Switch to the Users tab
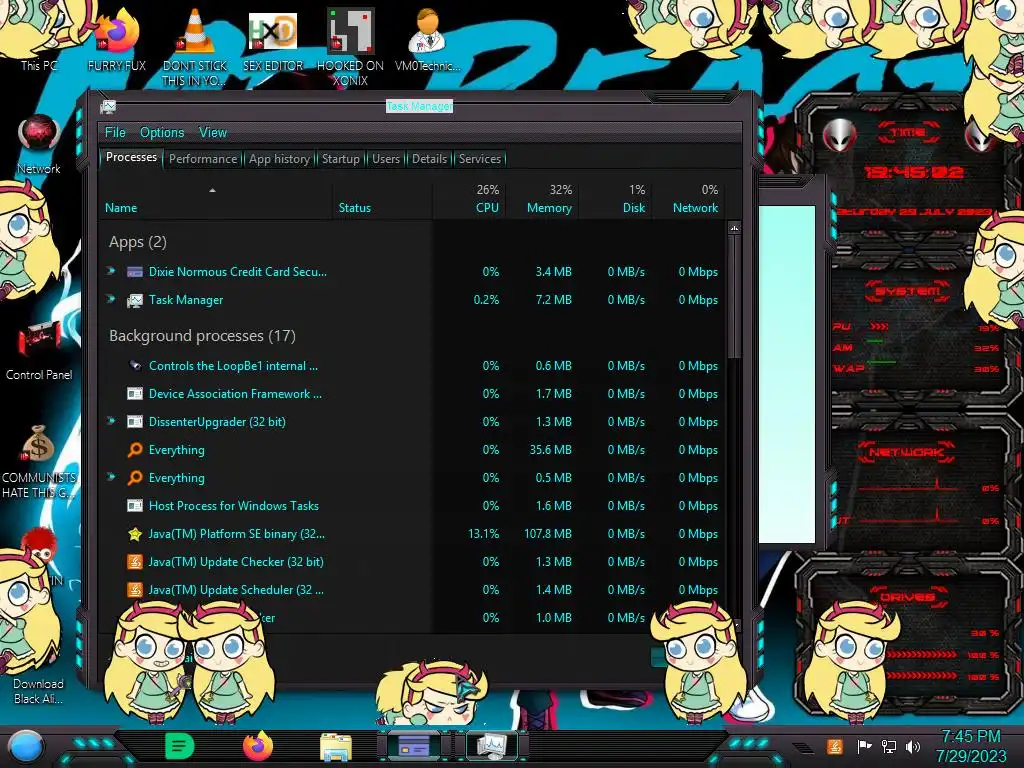 click(x=386, y=159)
